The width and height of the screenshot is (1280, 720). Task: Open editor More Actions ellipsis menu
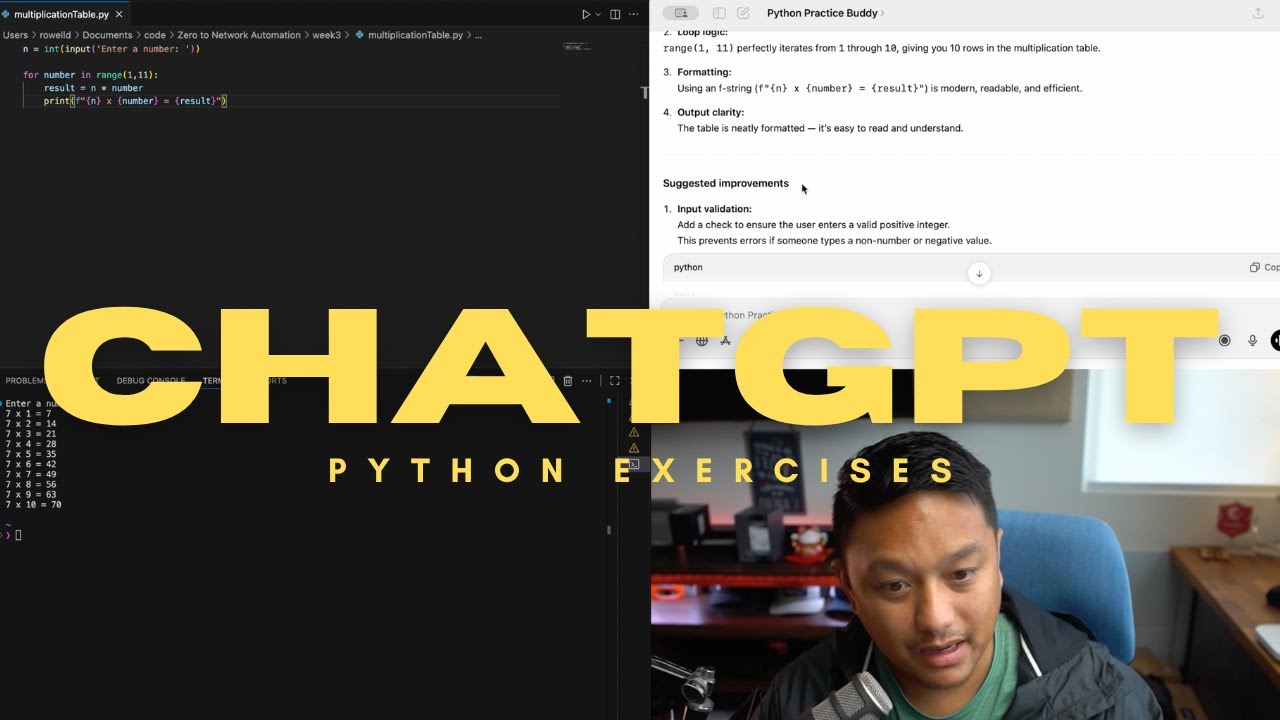pyautogui.click(x=634, y=14)
